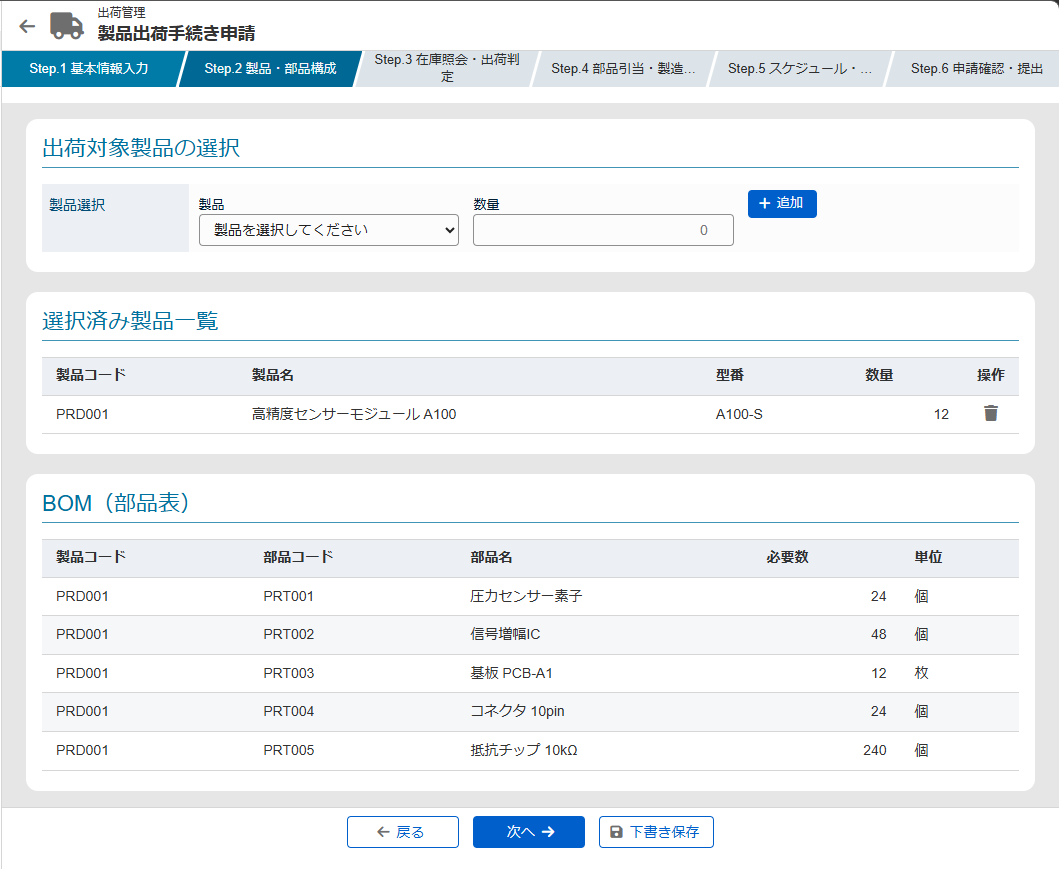1059x869 pixels.
Task: Click the 操作 column header
Action: point(991,375)
